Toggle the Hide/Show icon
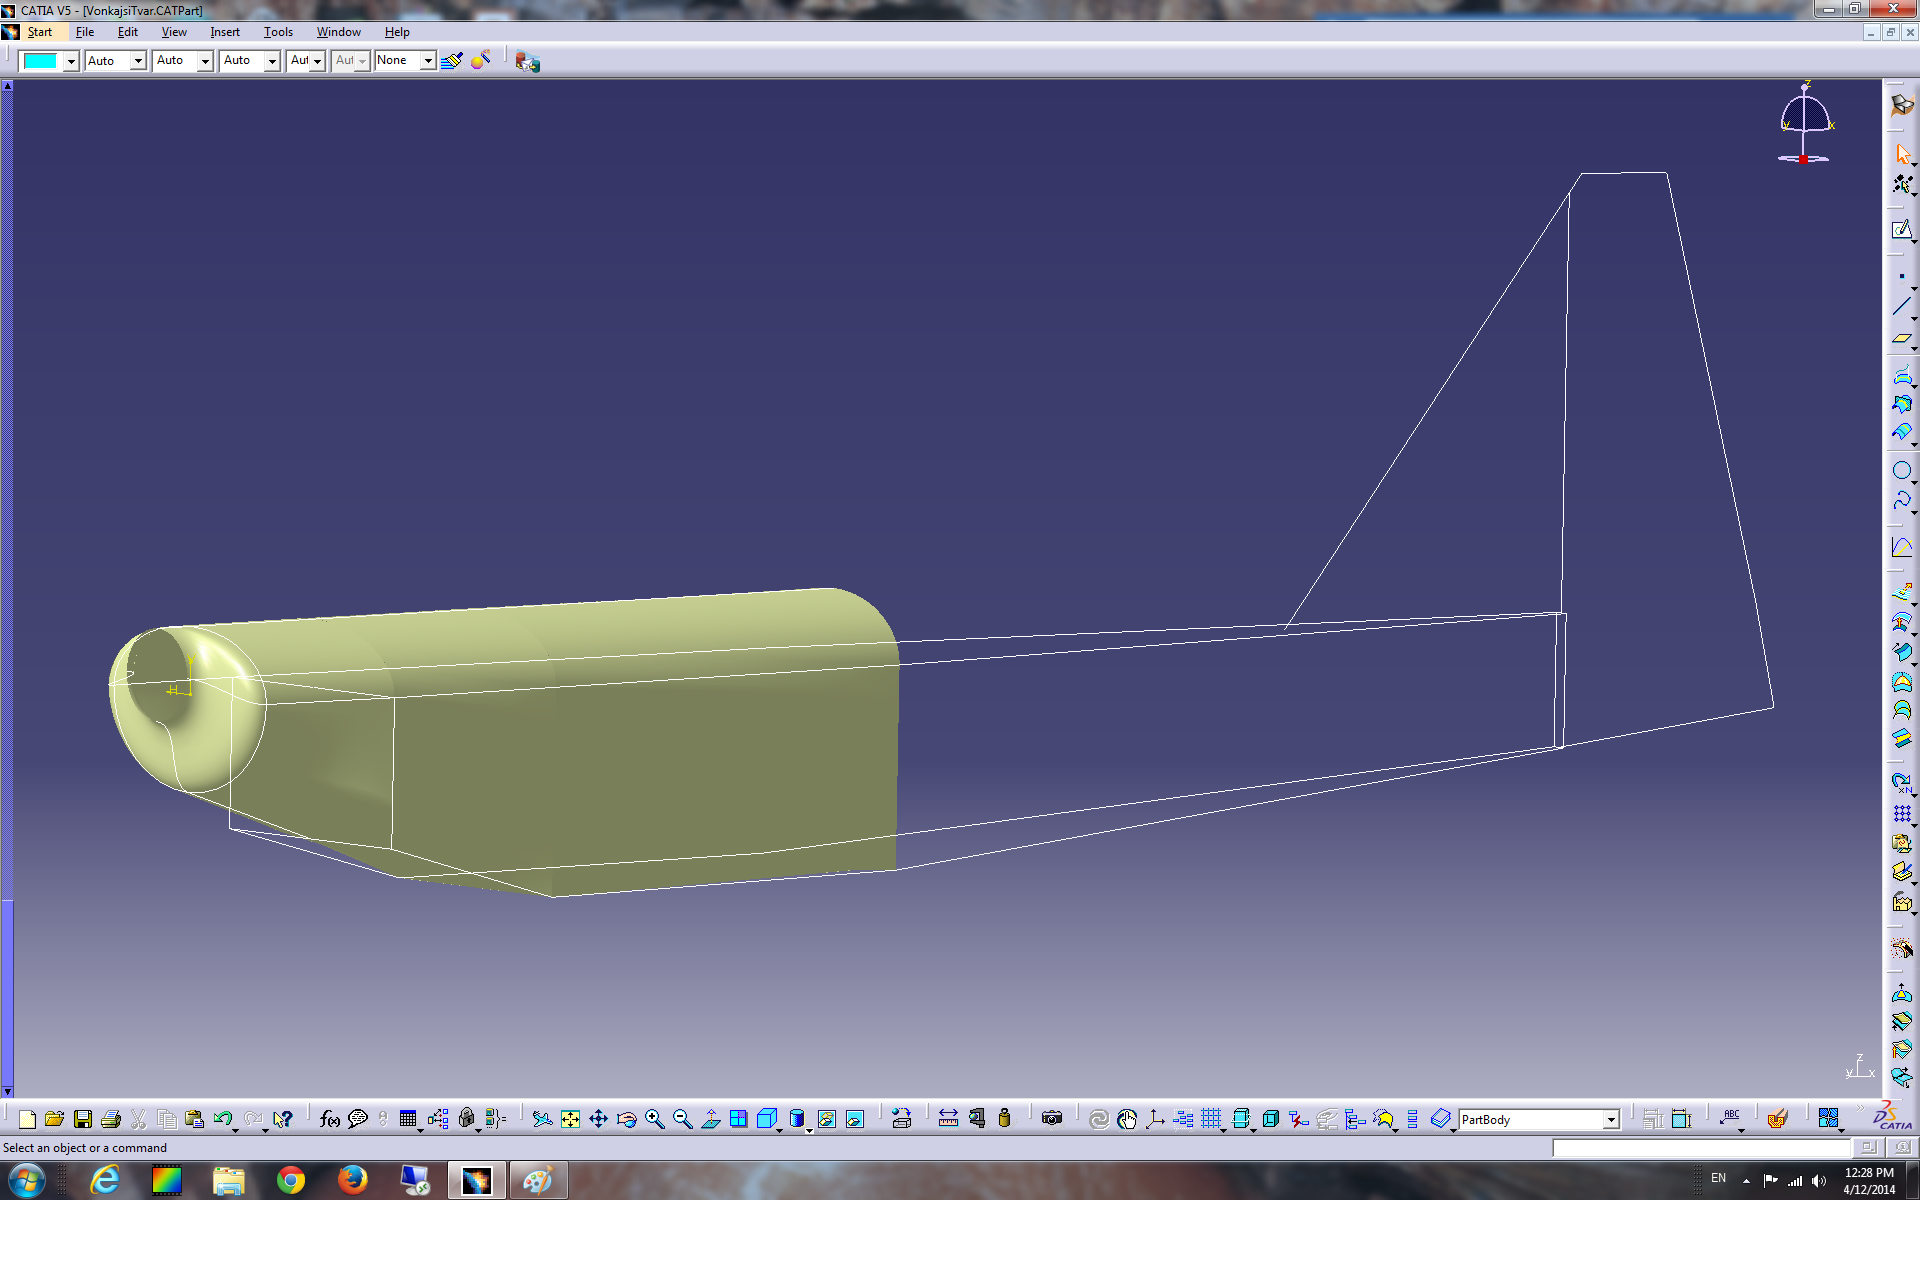The width and height of the screenshot is (1920, 1280). click(x=826, y=1119)
